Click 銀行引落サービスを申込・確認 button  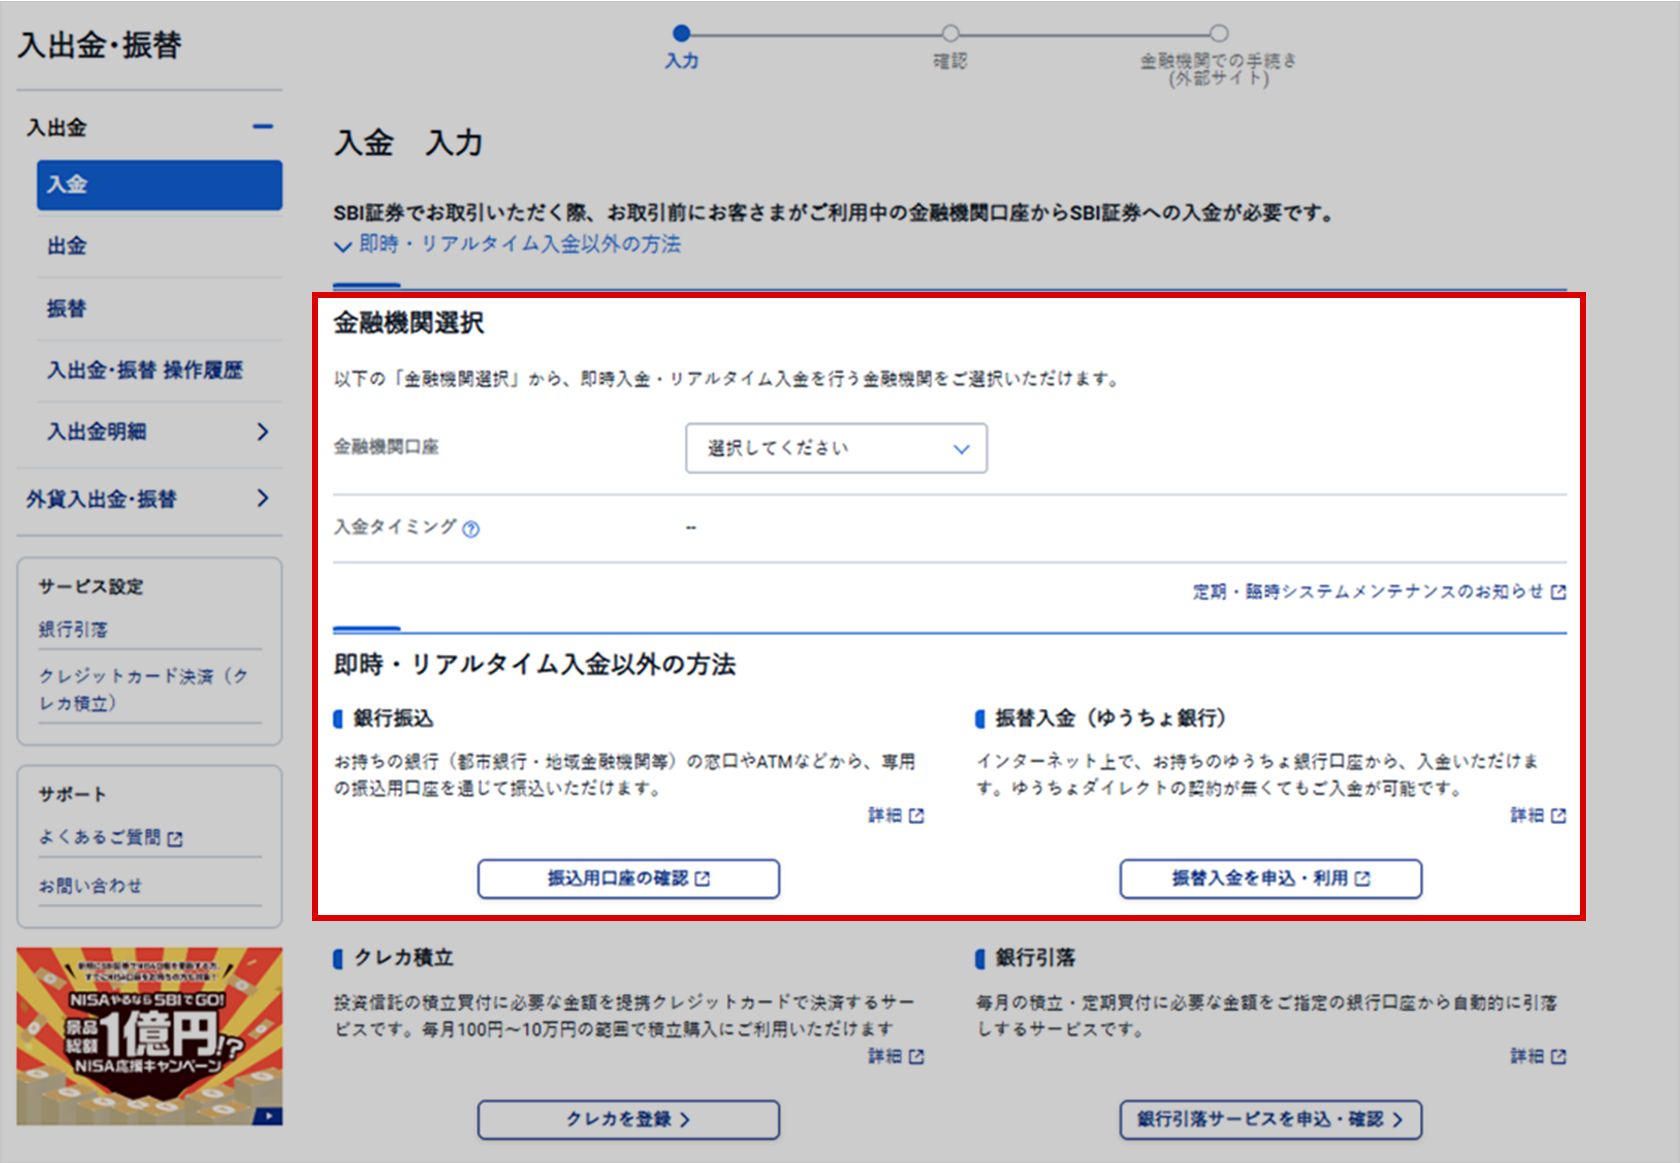[x=1270, y=1119]
